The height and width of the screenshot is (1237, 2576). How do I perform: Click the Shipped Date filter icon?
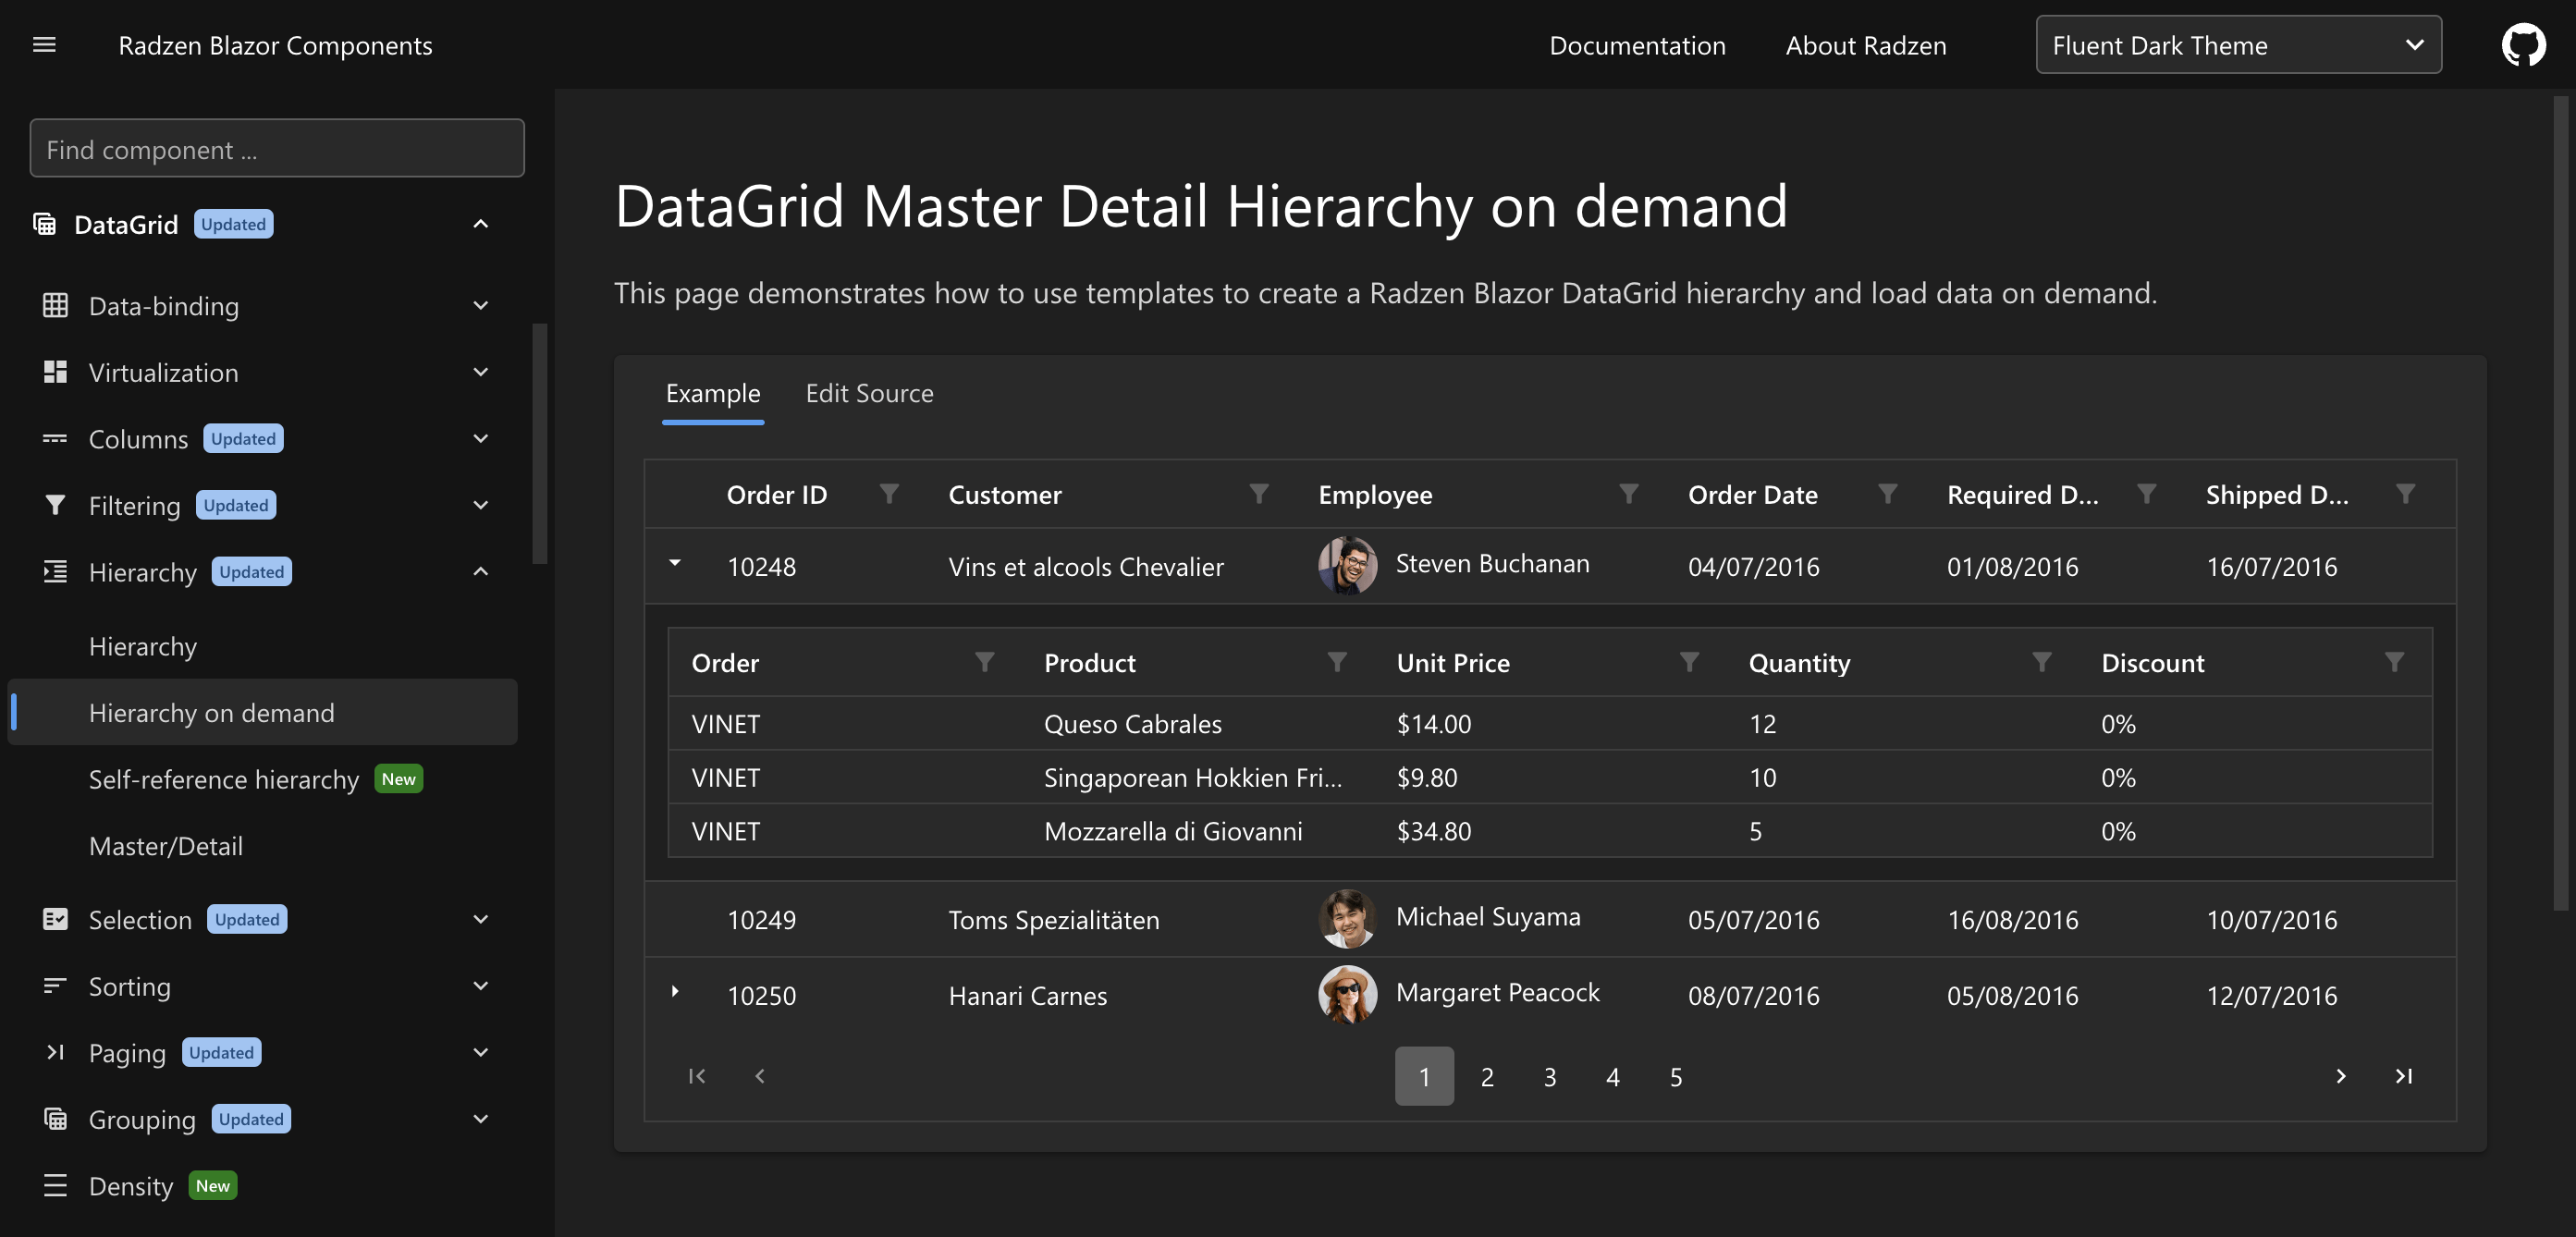(x=2406, y=494)
